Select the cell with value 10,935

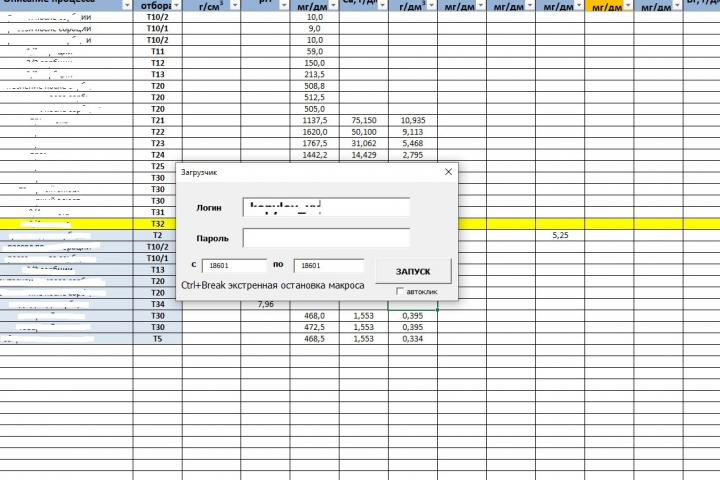pos(413,120)
